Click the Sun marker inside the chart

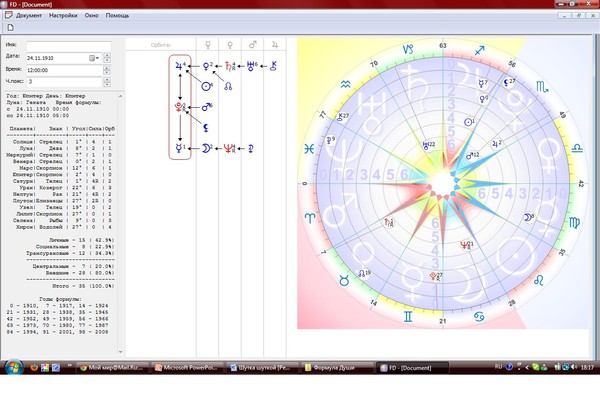point(469,122)
